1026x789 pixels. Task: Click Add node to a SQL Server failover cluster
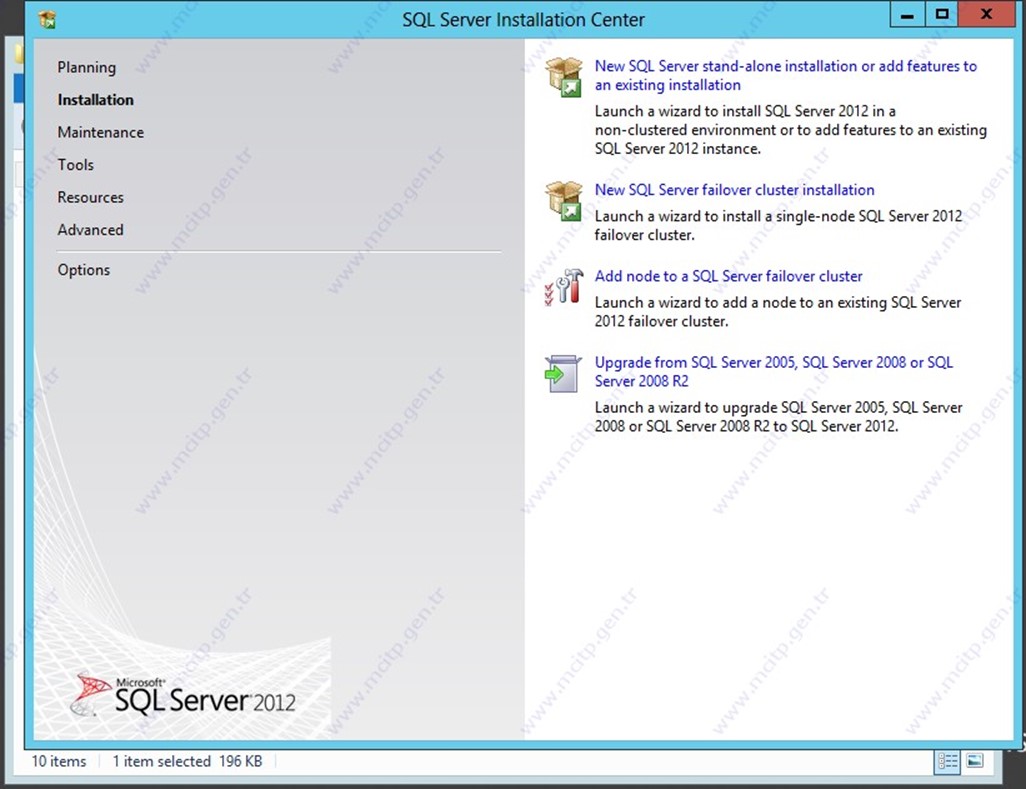pos(728,276)
